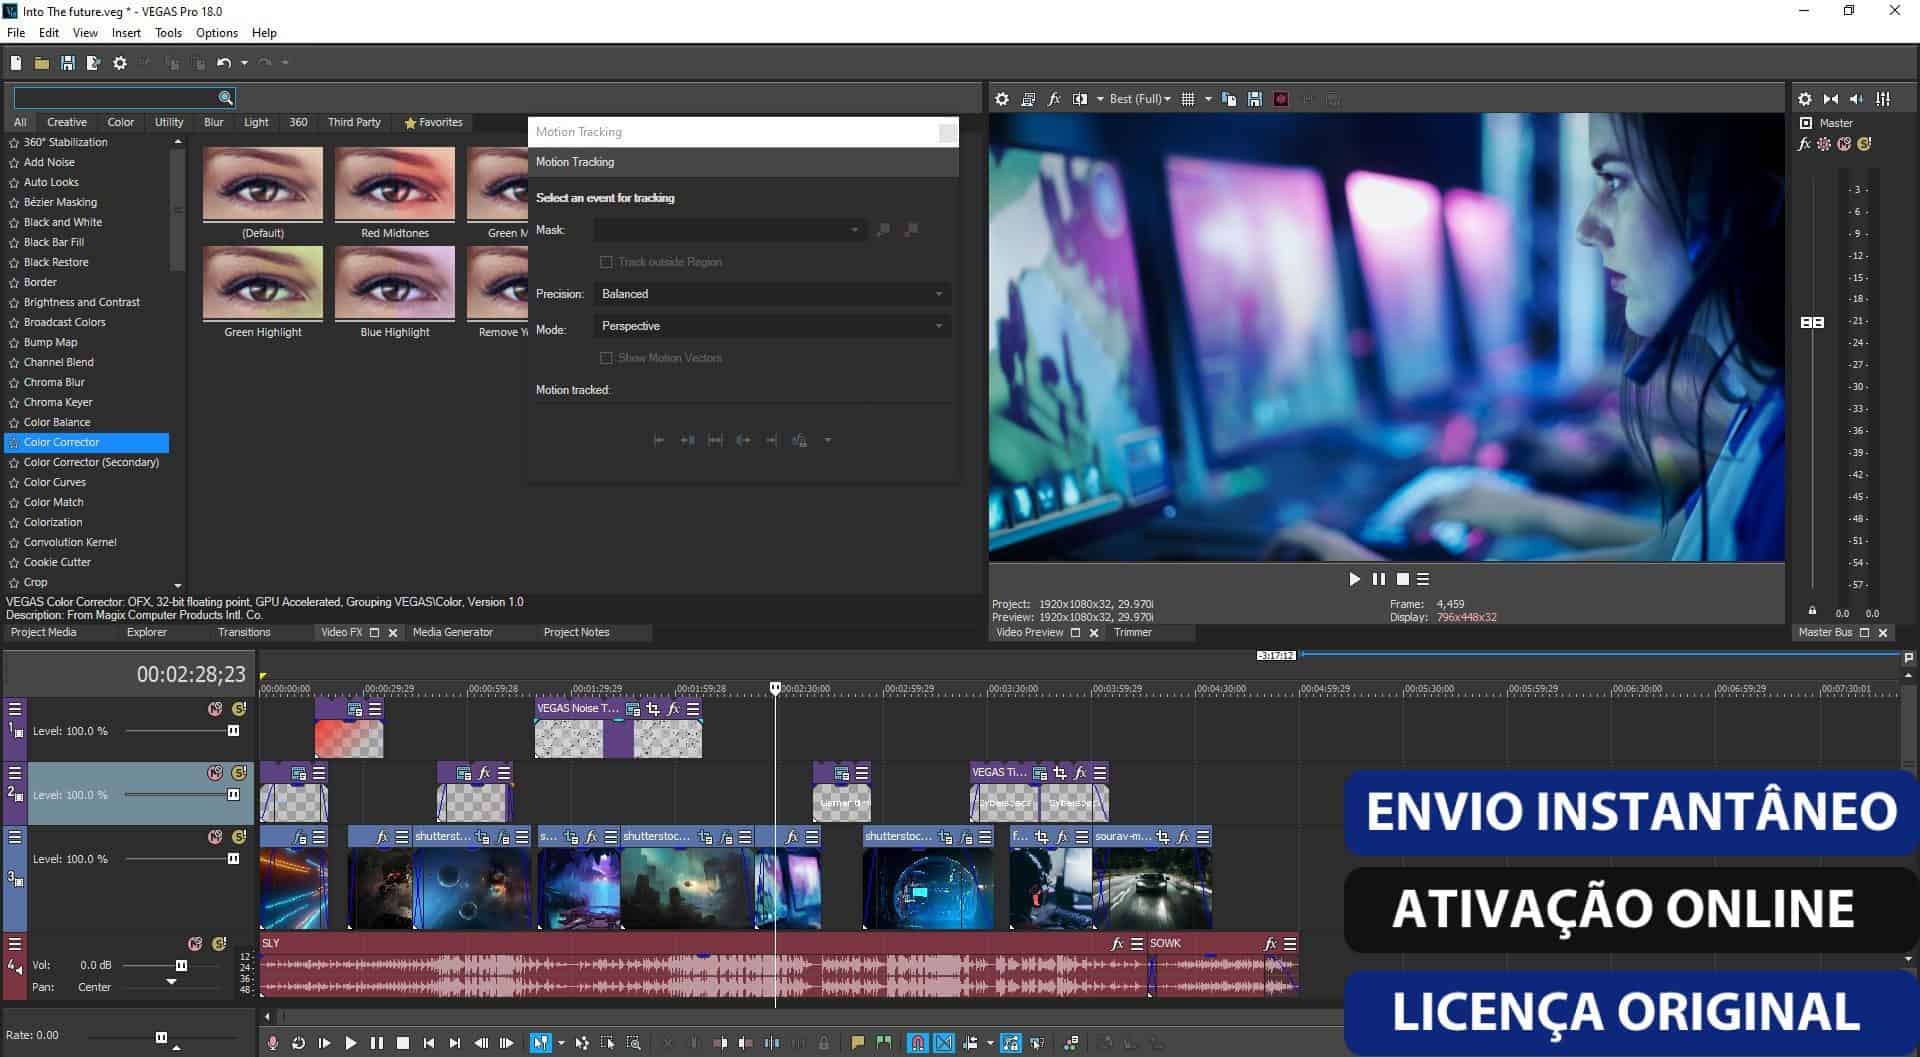Mute video track 1
Image resolution: width=1920 pixels, height=1057 pixels.
pos(215,709)
